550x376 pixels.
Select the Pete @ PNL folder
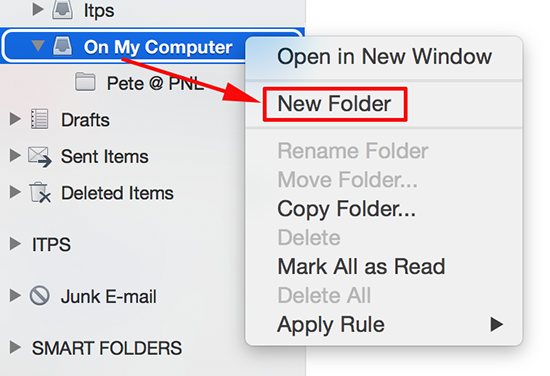pyautogui.click(x=153, y=83)
